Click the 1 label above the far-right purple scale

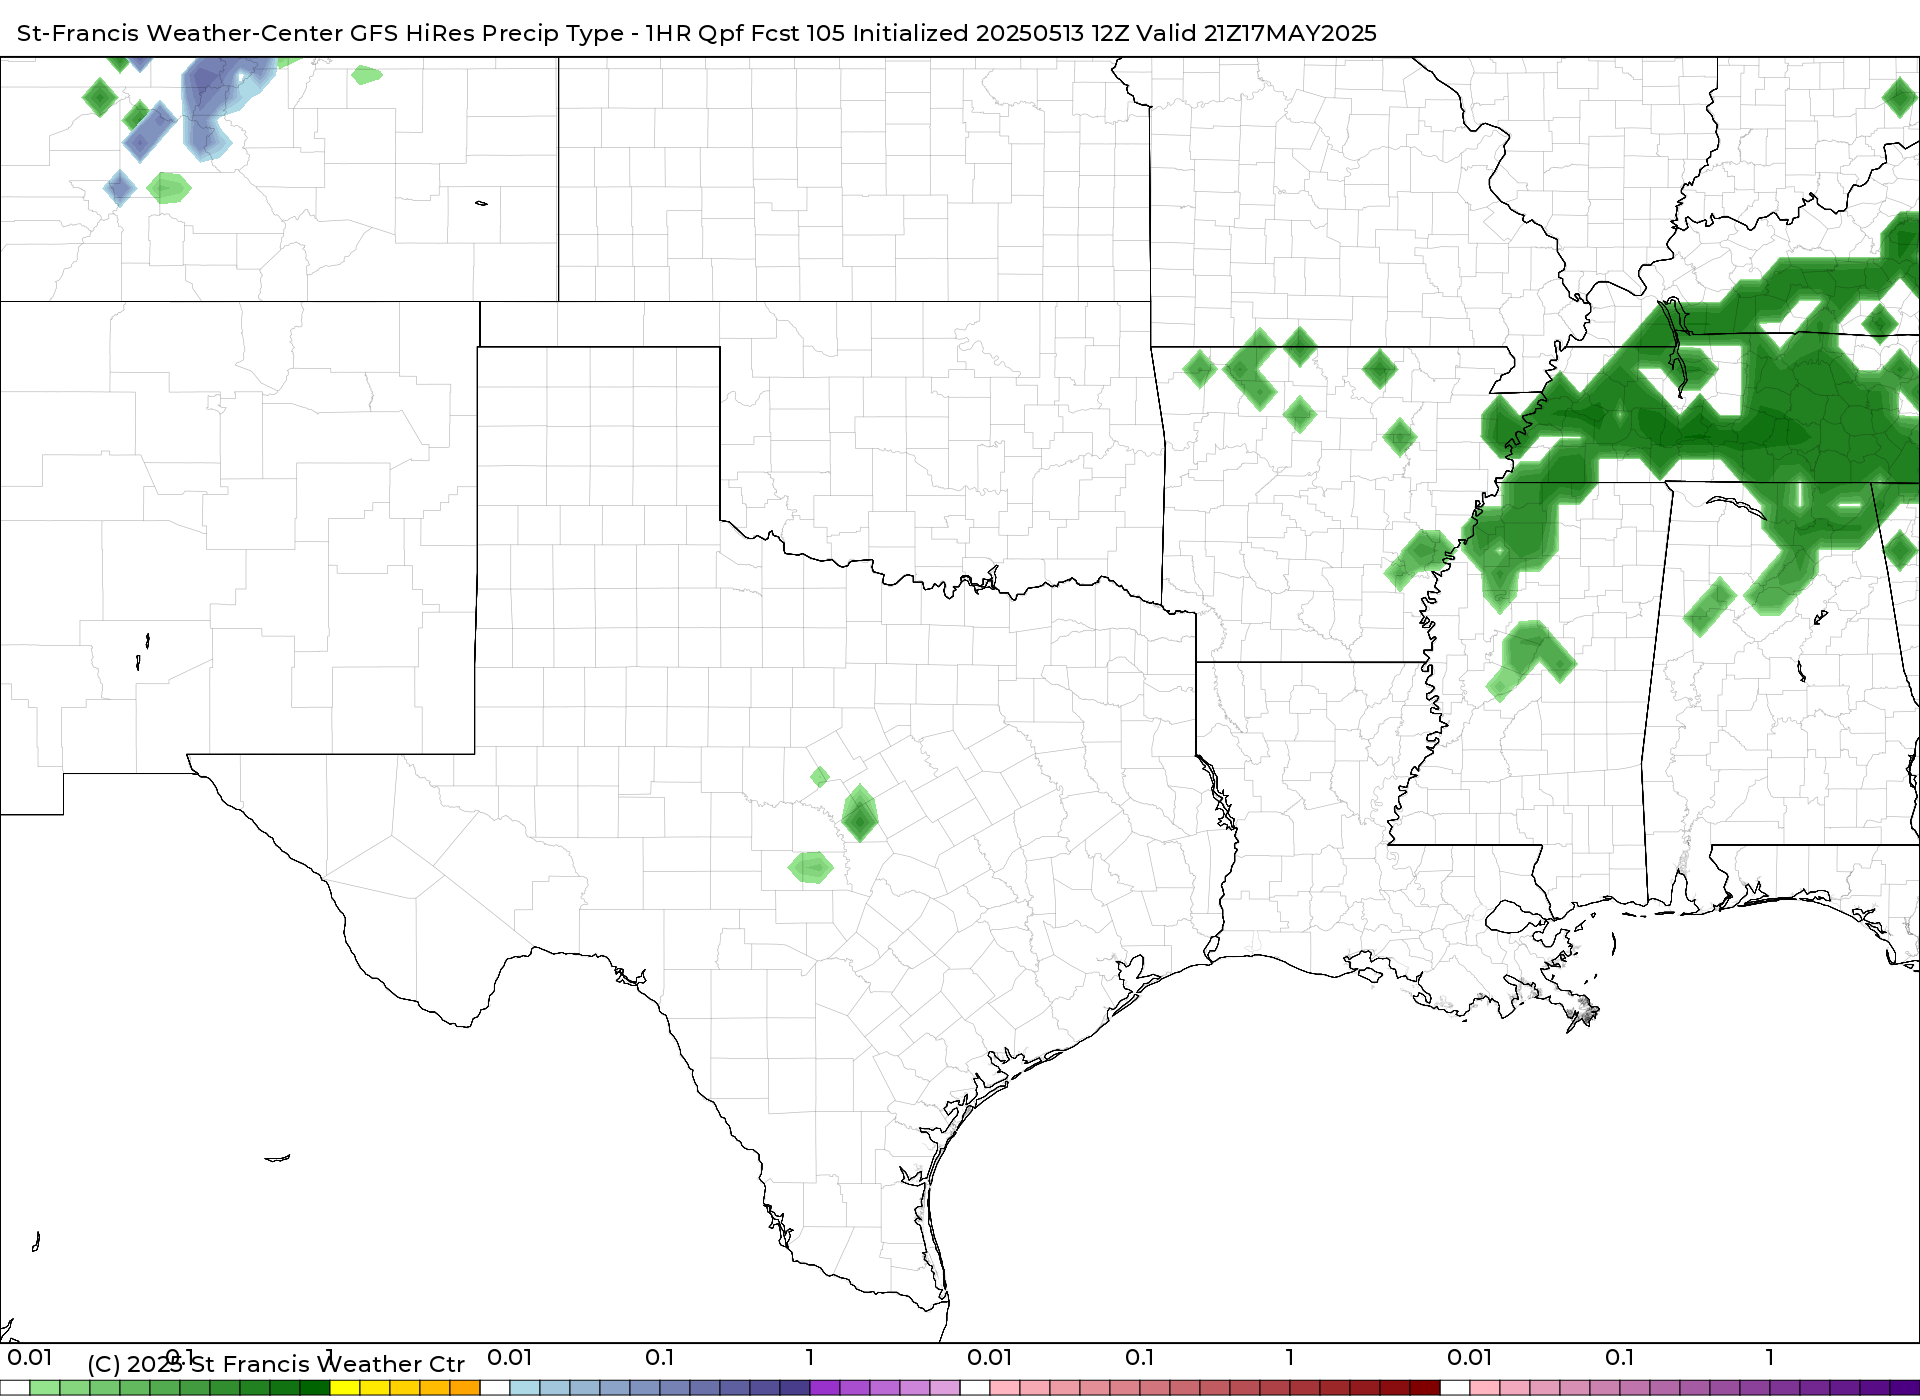coord(1770,1357)
